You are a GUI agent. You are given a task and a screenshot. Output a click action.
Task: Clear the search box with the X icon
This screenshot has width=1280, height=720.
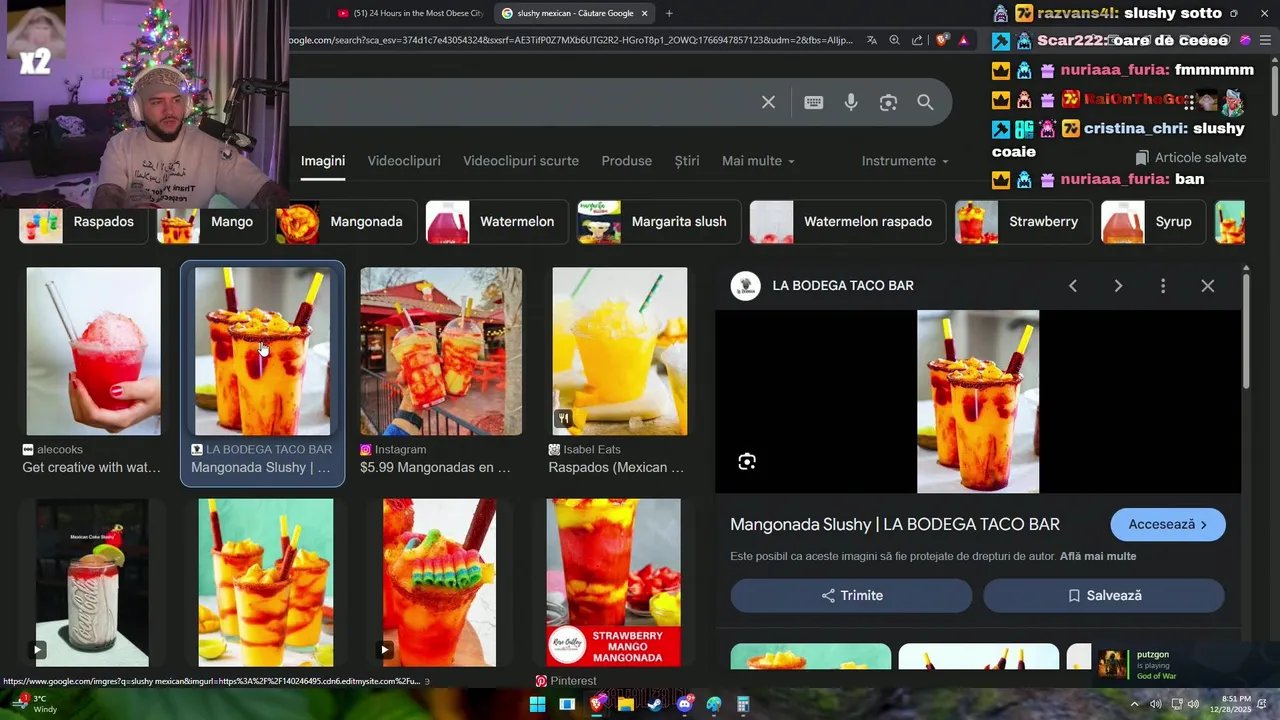pyautogui.click(x=768, y=102)
